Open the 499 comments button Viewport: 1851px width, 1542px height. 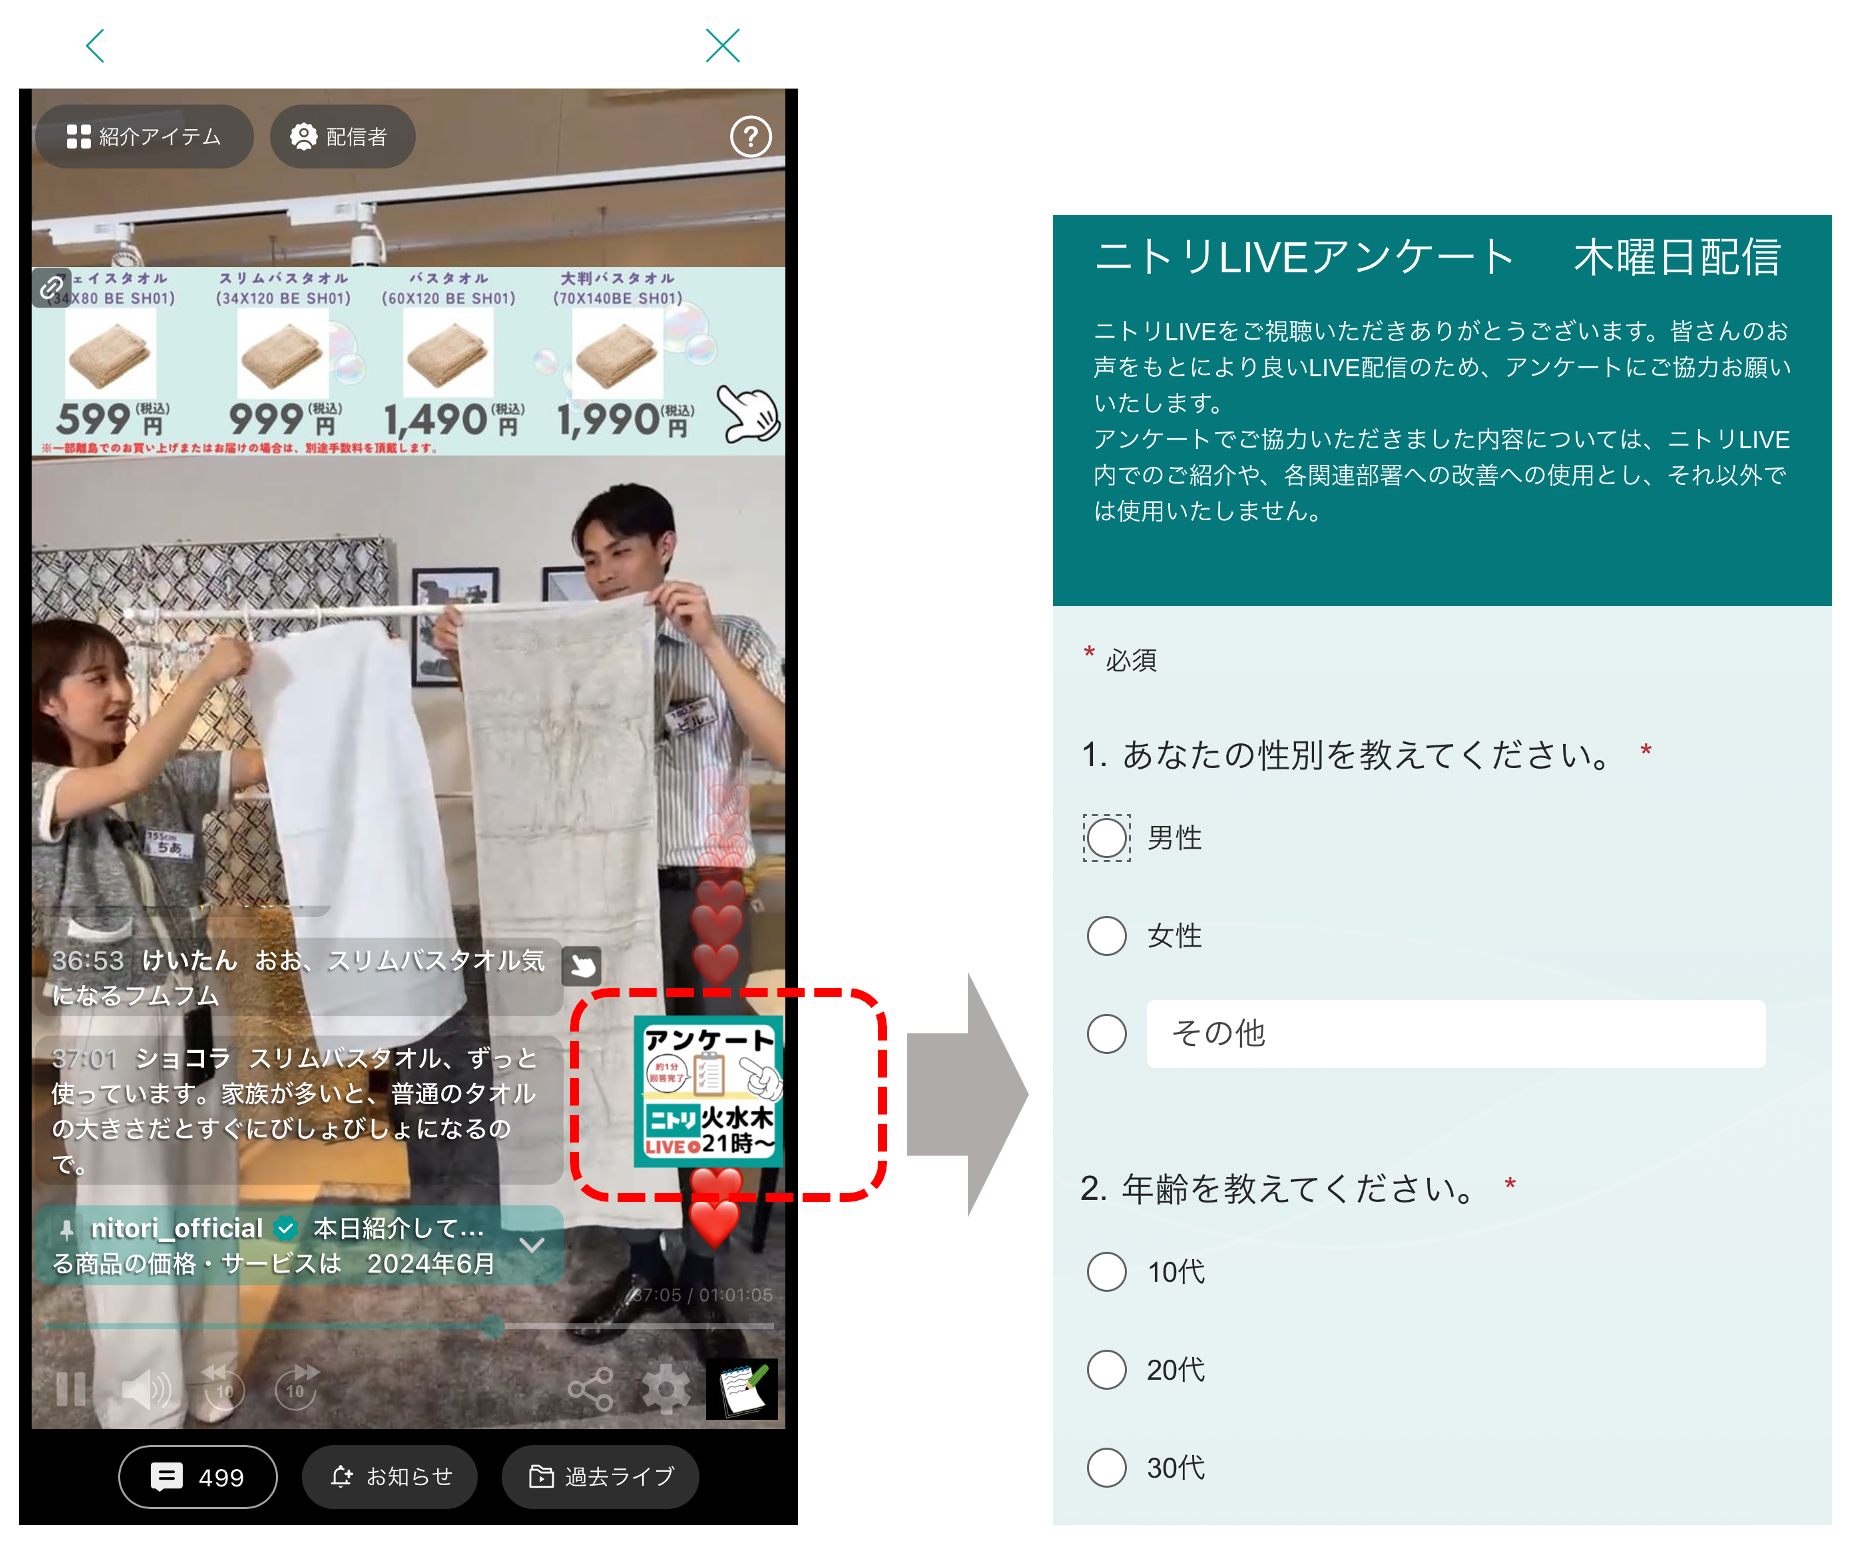(198, 1476)
